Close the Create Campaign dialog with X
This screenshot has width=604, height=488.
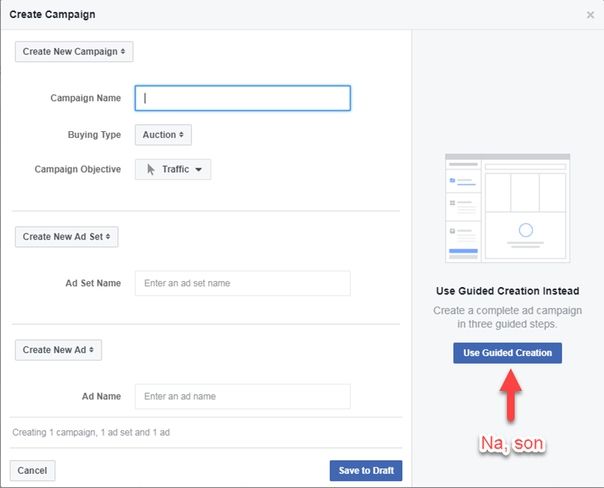(590, 15)
